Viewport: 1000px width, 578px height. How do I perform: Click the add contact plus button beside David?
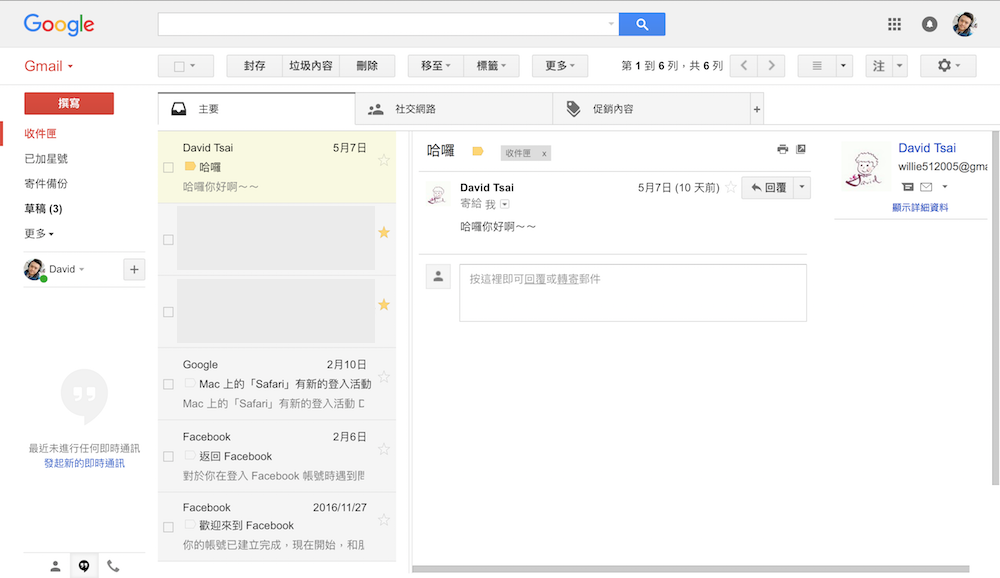click(134, 269)
